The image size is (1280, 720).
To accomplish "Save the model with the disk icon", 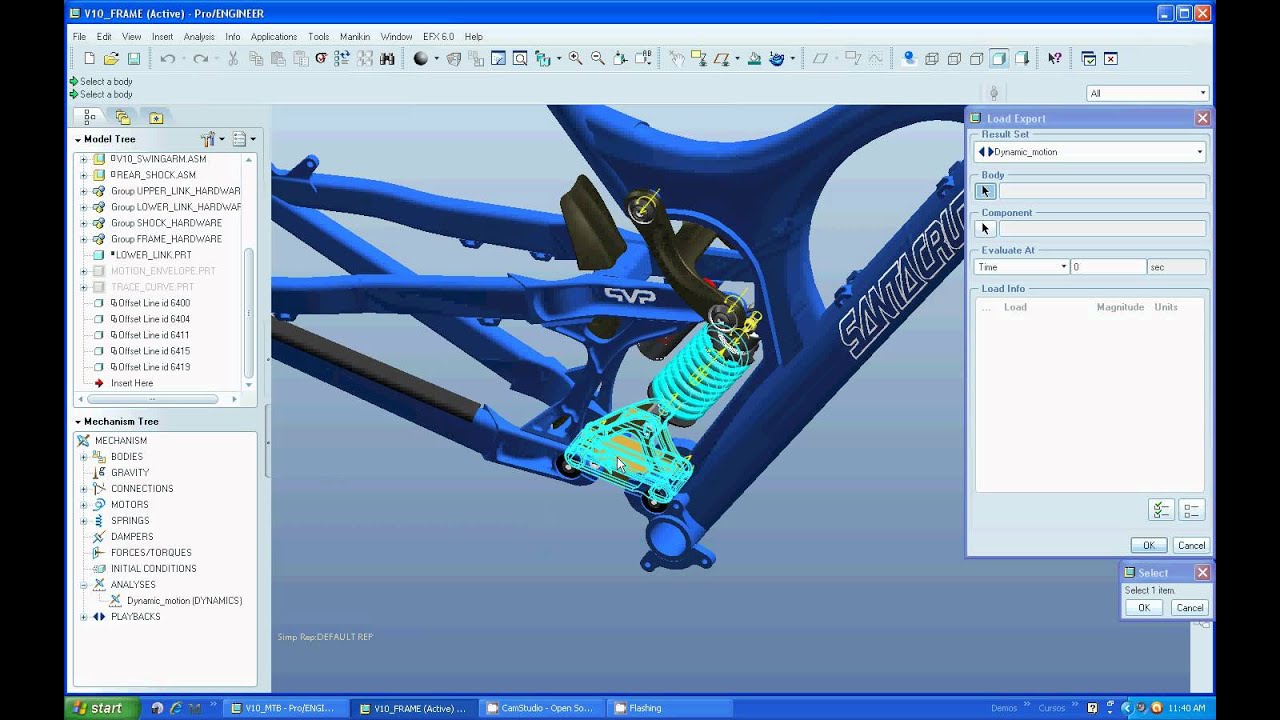I will pos(133,59).
